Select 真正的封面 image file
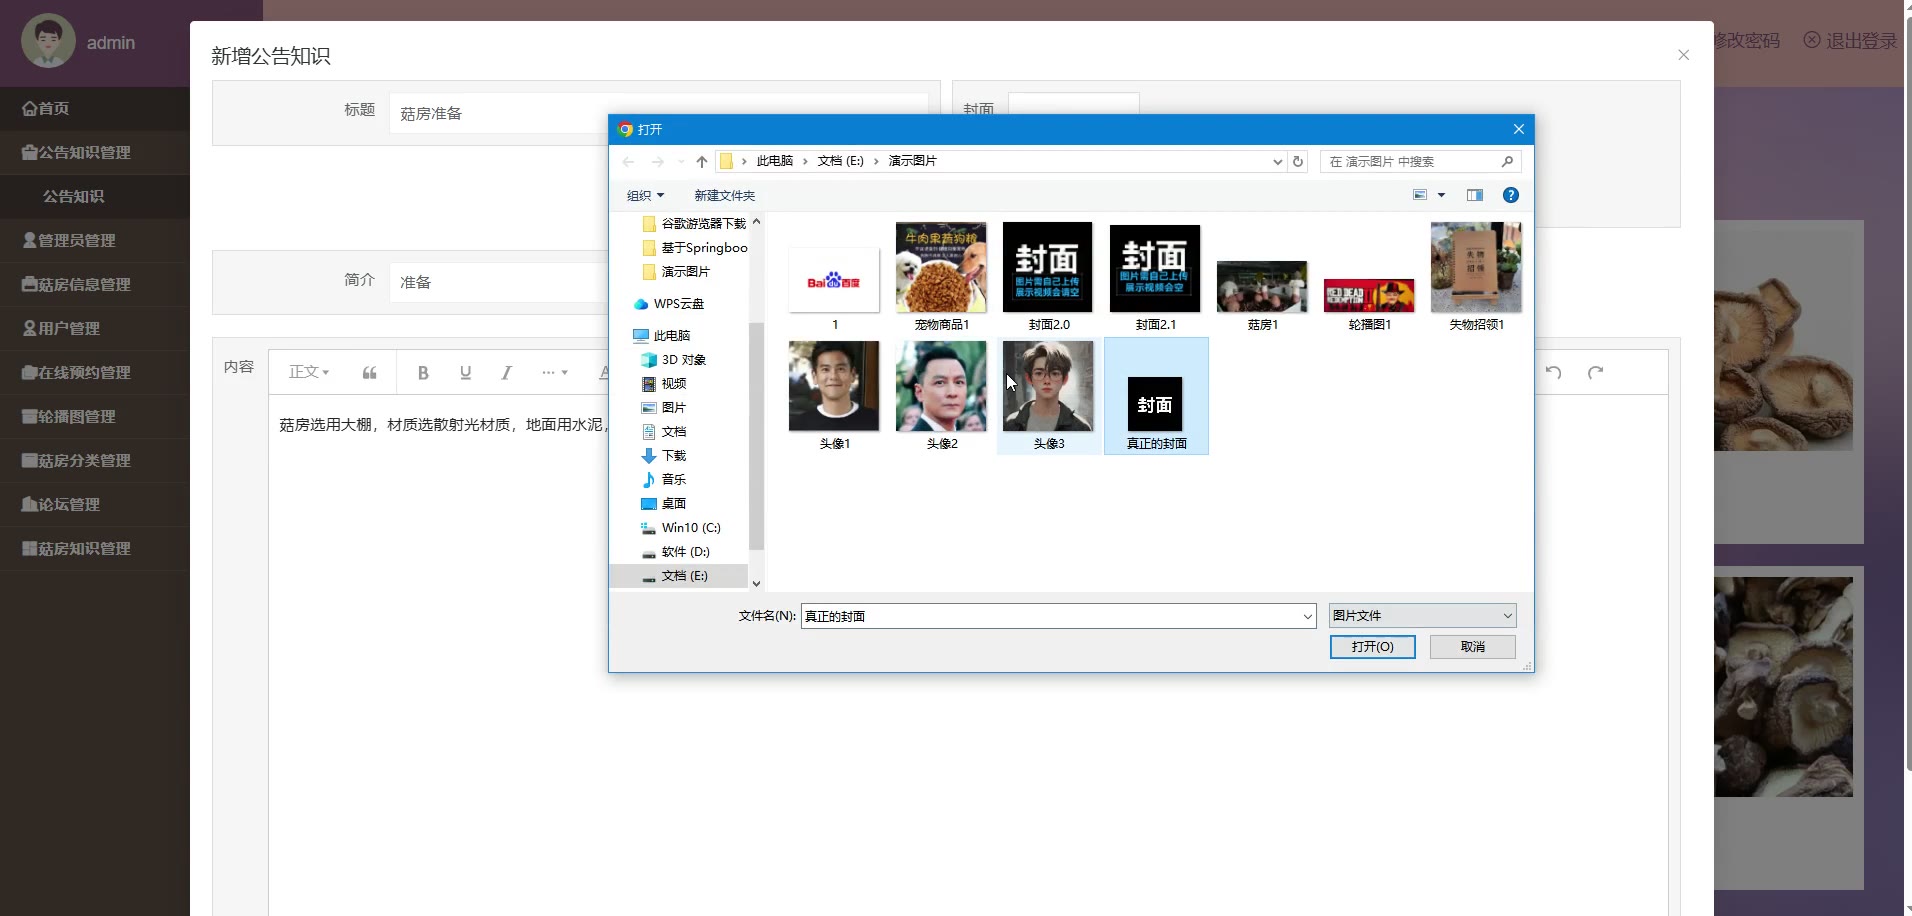Image resolution: width=1912 pixels, height=916 pixels. pos(1156,396)
